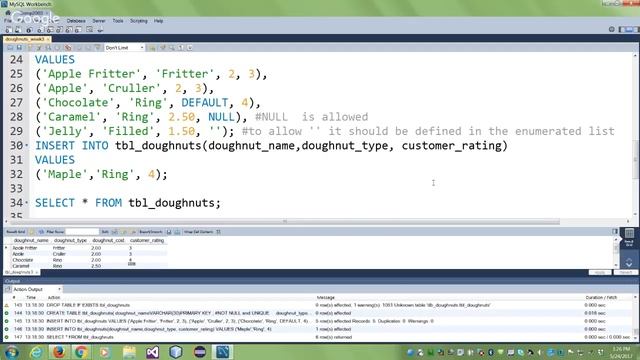Export recordset icon in result toolbar
640x360 pixels.
click(x=169, y=232)
